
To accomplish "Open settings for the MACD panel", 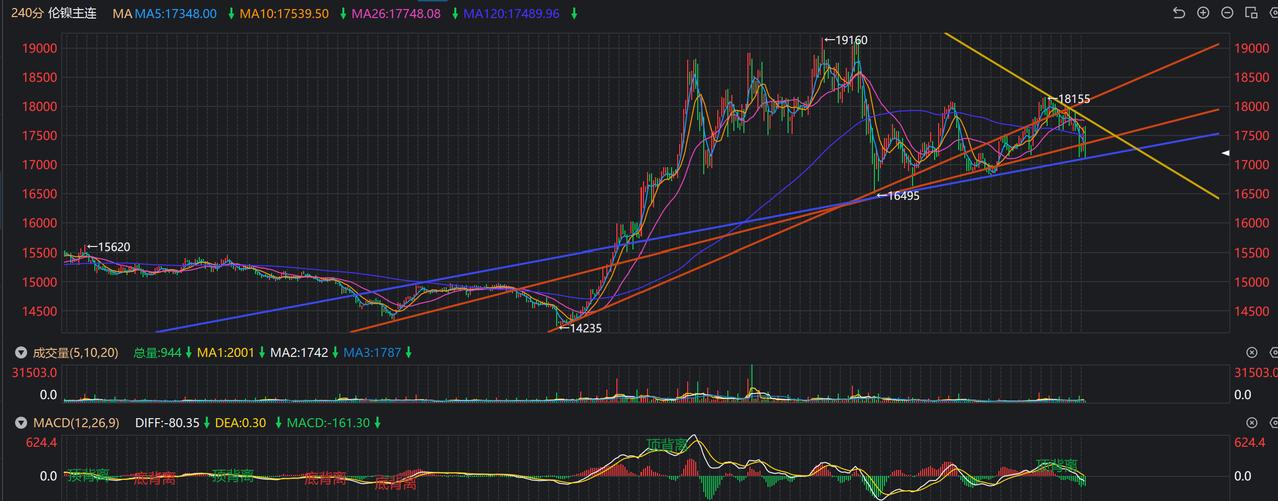I will (1273, 423).
